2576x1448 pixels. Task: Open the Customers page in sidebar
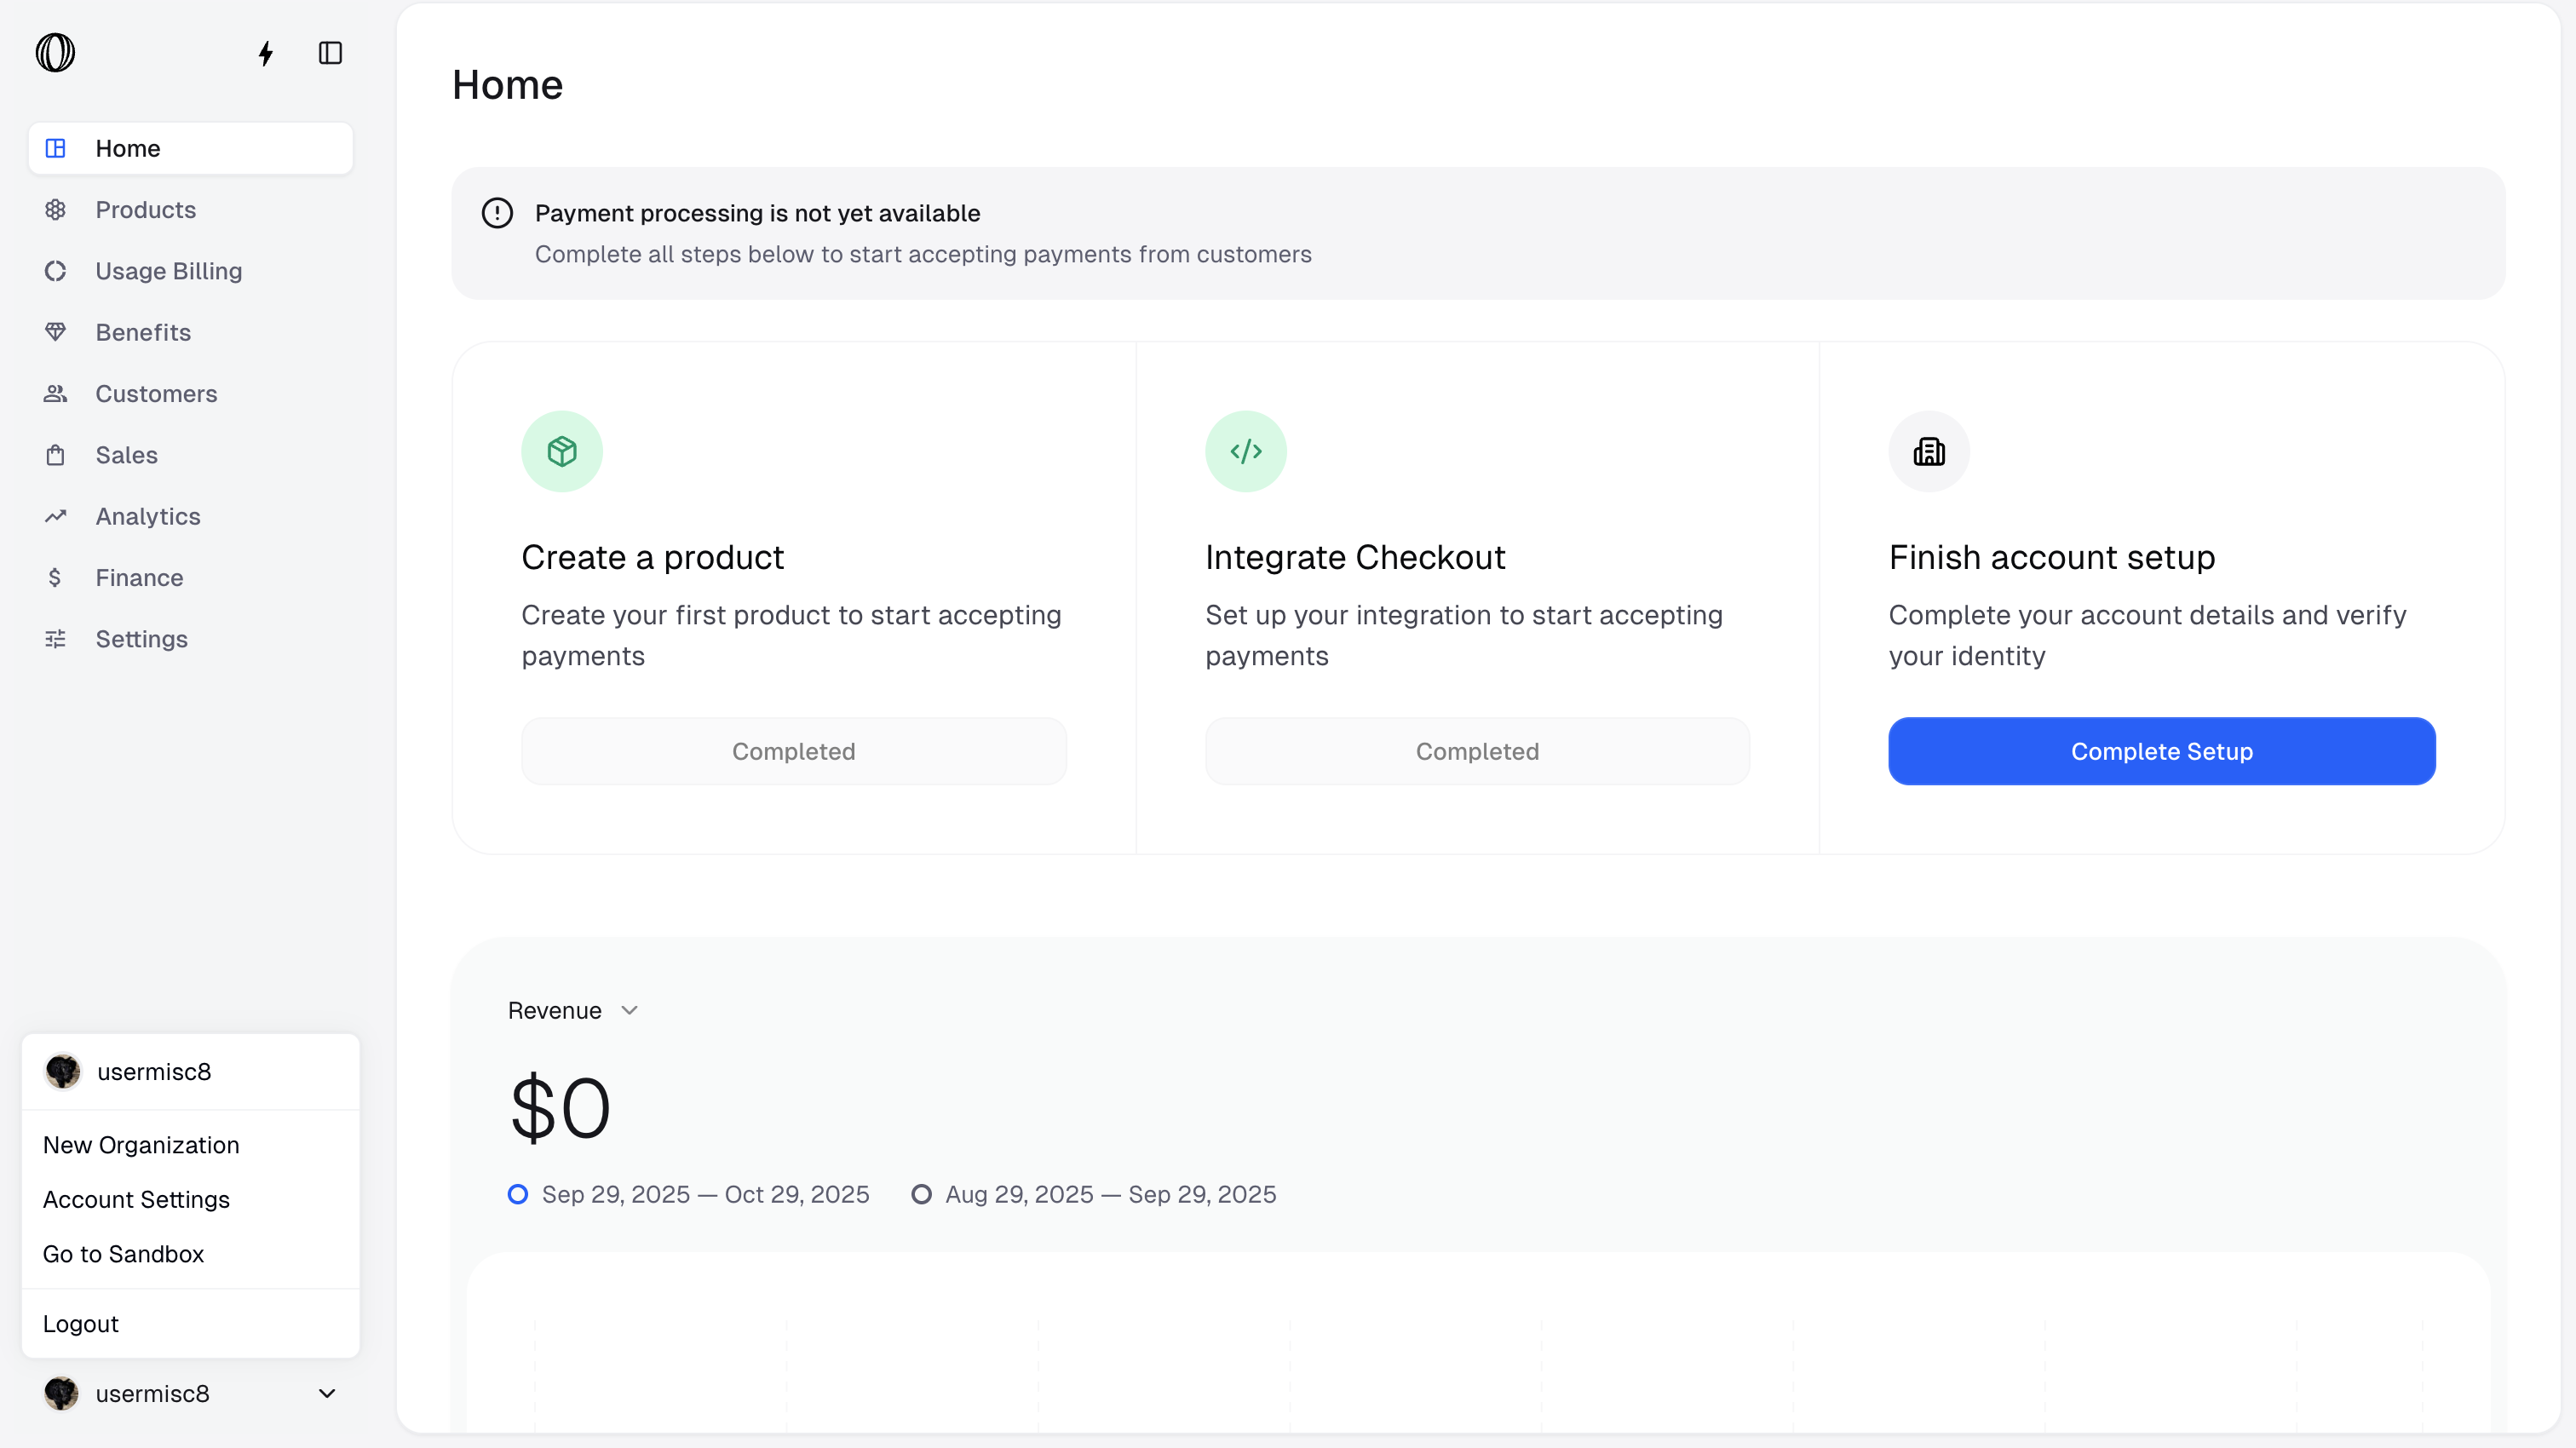(156, 394)
